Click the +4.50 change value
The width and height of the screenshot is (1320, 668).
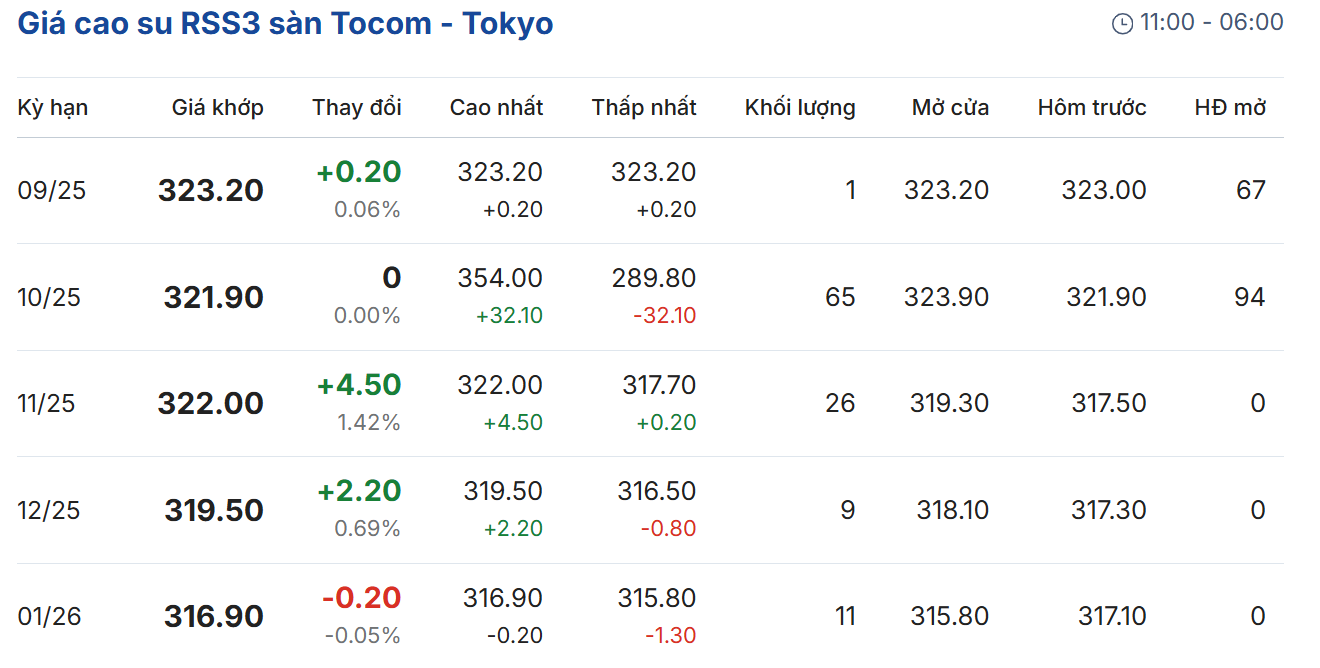pyautogui.click(x=359, y=385)
